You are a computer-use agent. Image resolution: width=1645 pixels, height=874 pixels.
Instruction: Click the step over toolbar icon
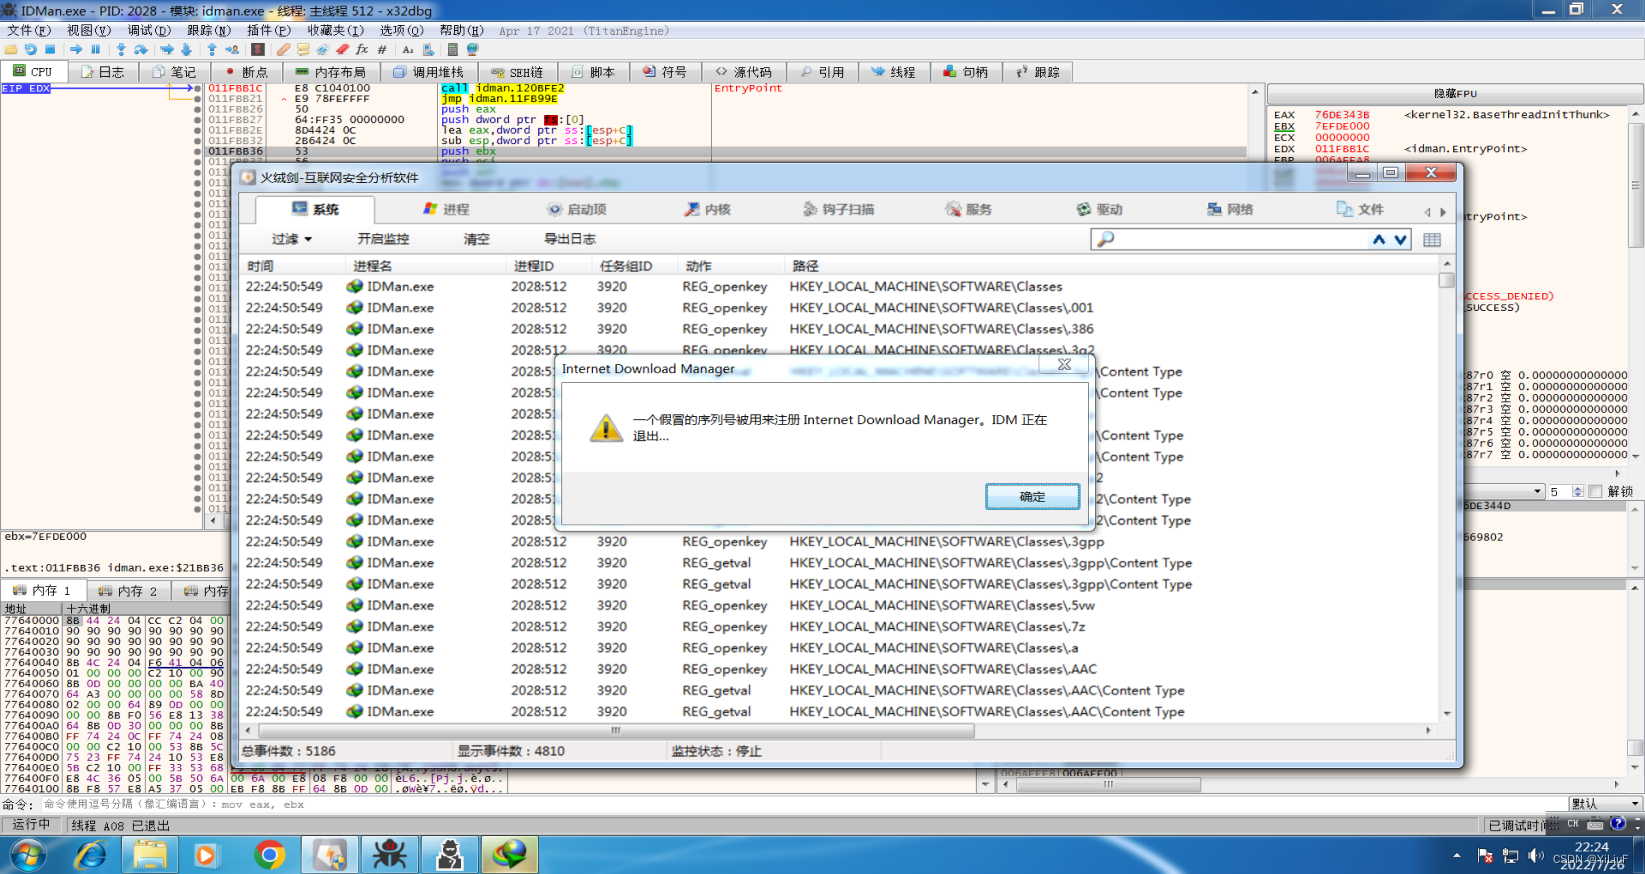click(141, 49)
